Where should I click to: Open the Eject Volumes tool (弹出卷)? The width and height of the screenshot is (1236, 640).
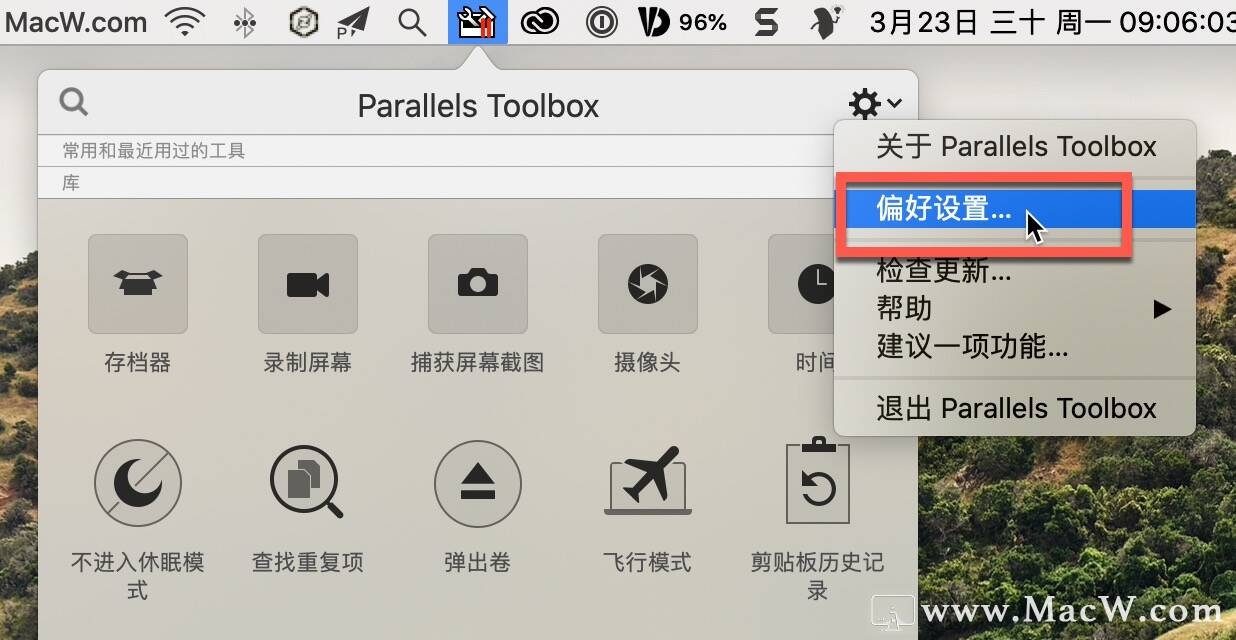coord(478,484)
